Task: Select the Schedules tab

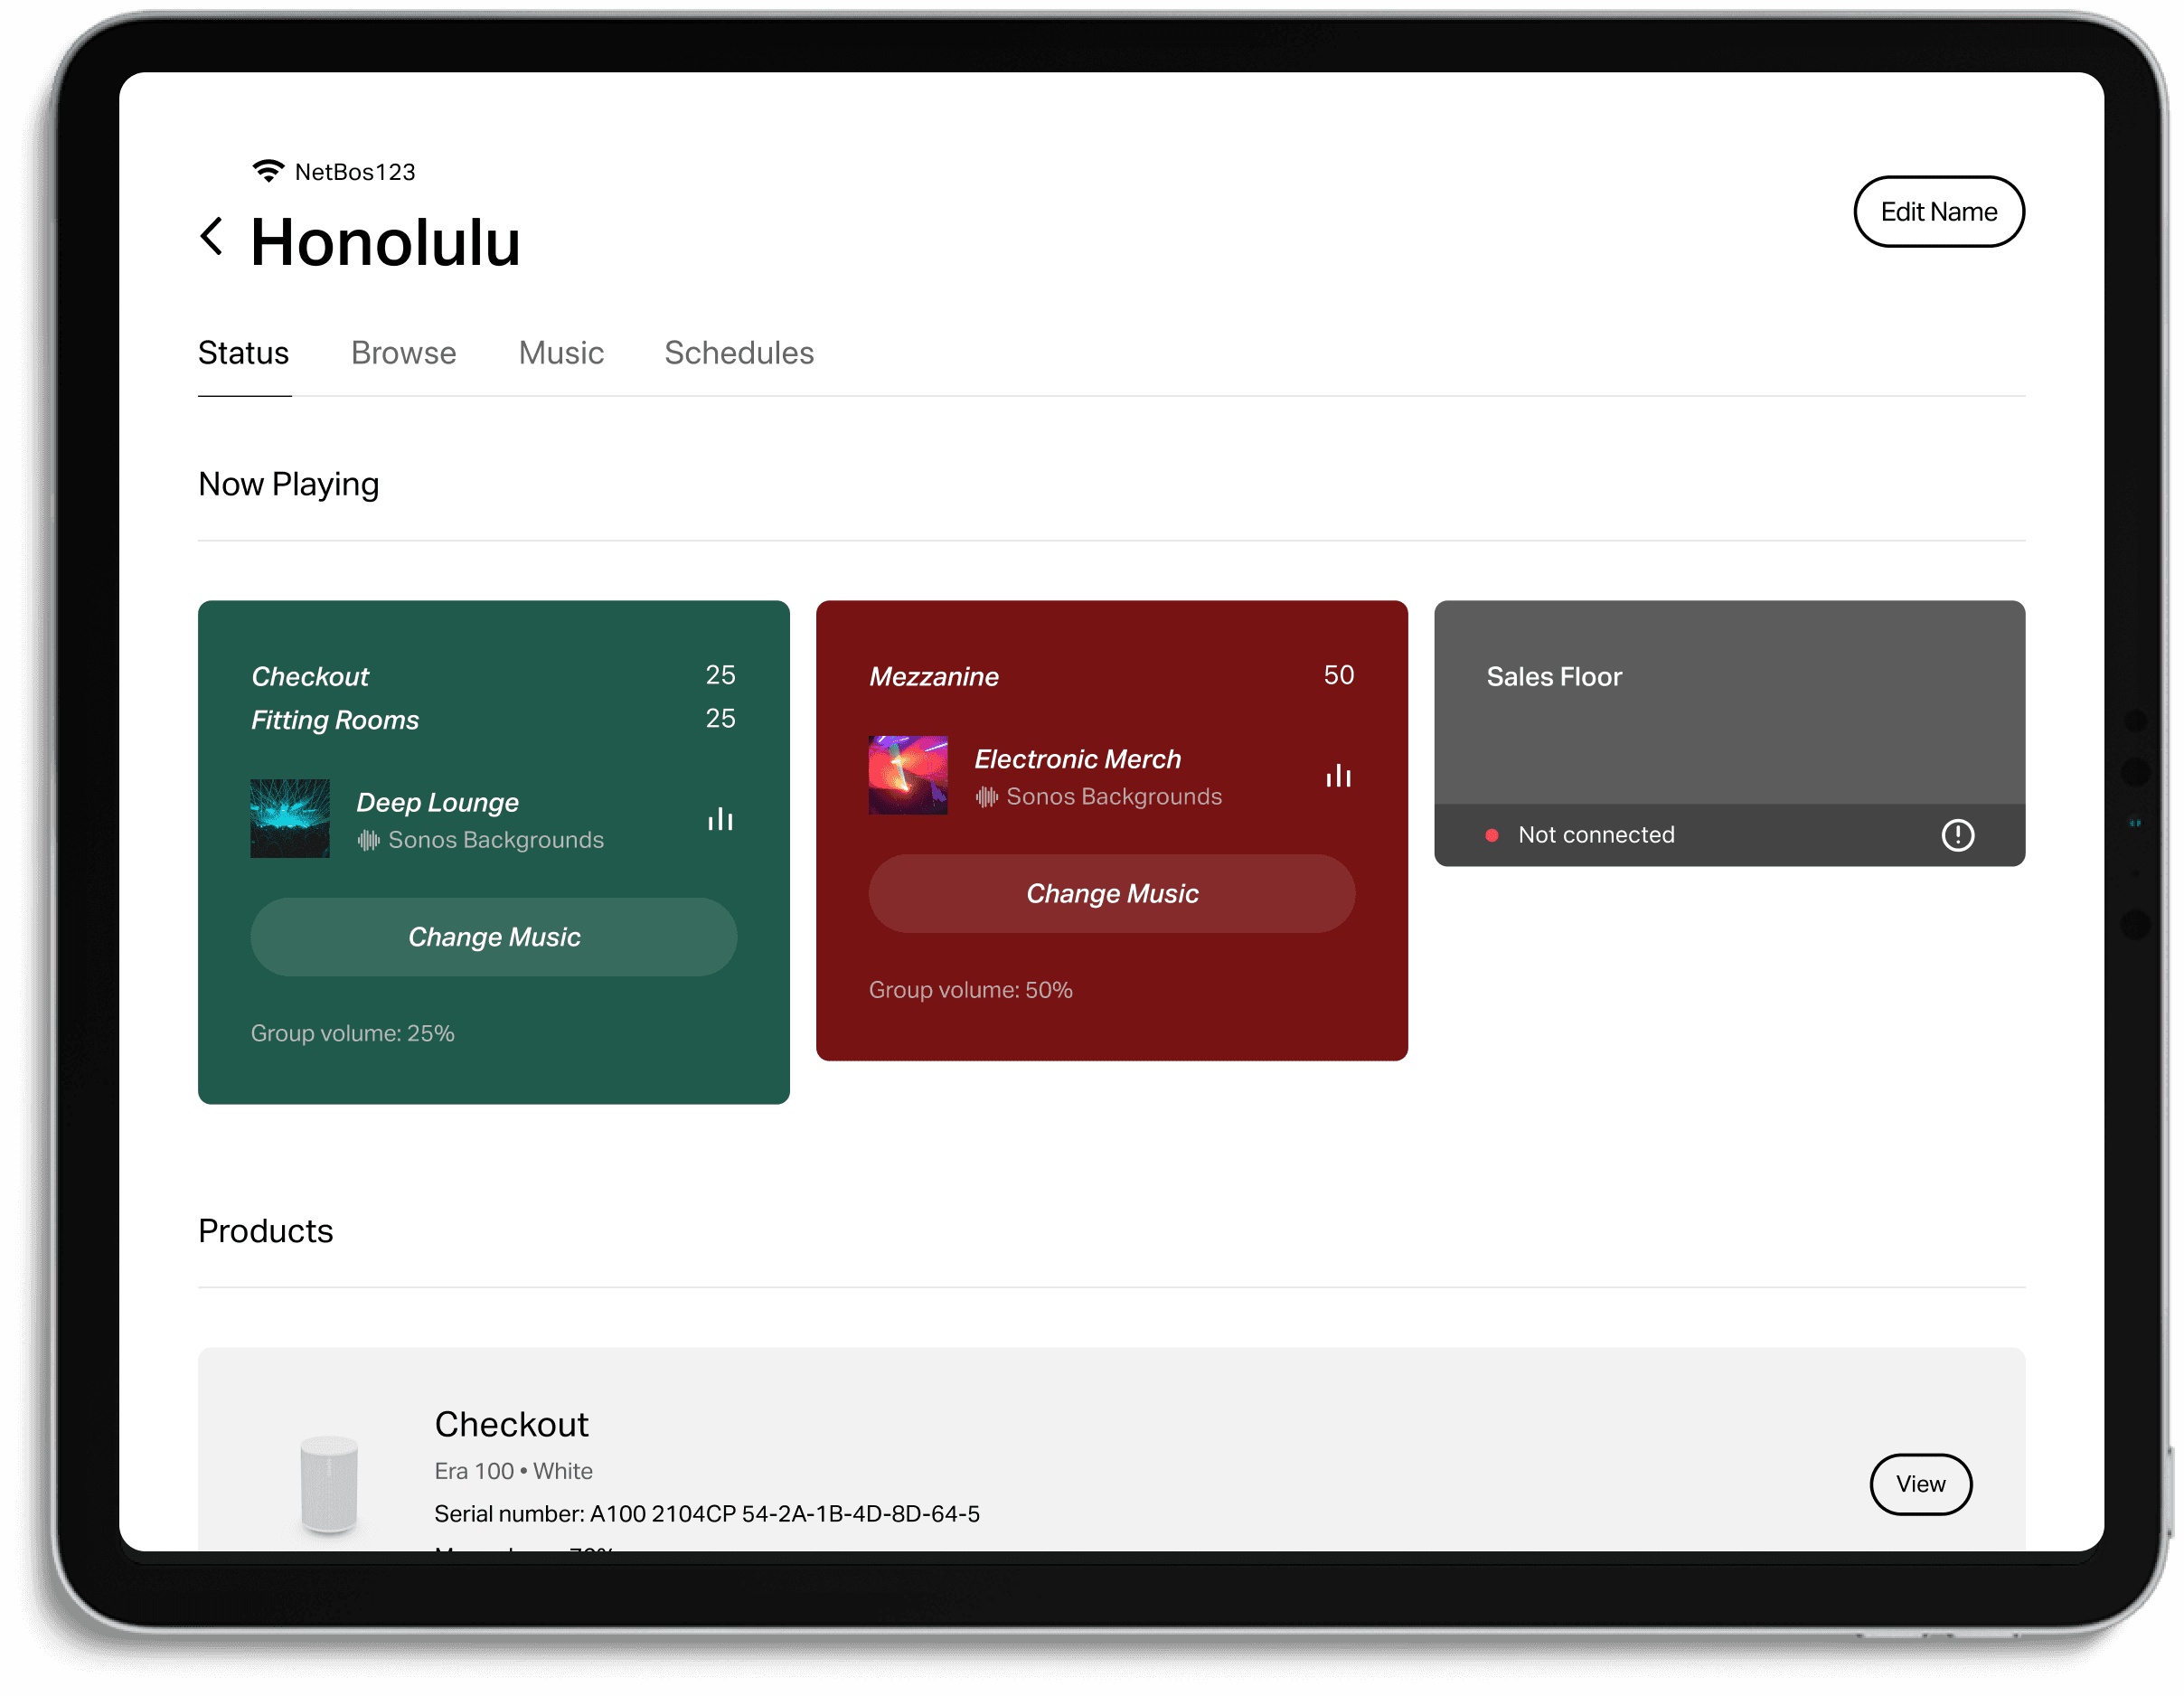Action: 738,351
